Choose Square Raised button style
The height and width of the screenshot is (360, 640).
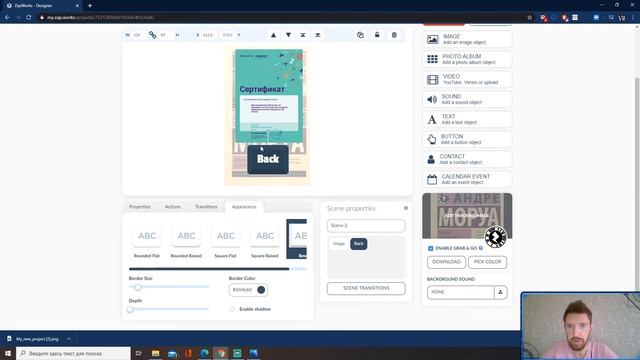click(265, 241)
